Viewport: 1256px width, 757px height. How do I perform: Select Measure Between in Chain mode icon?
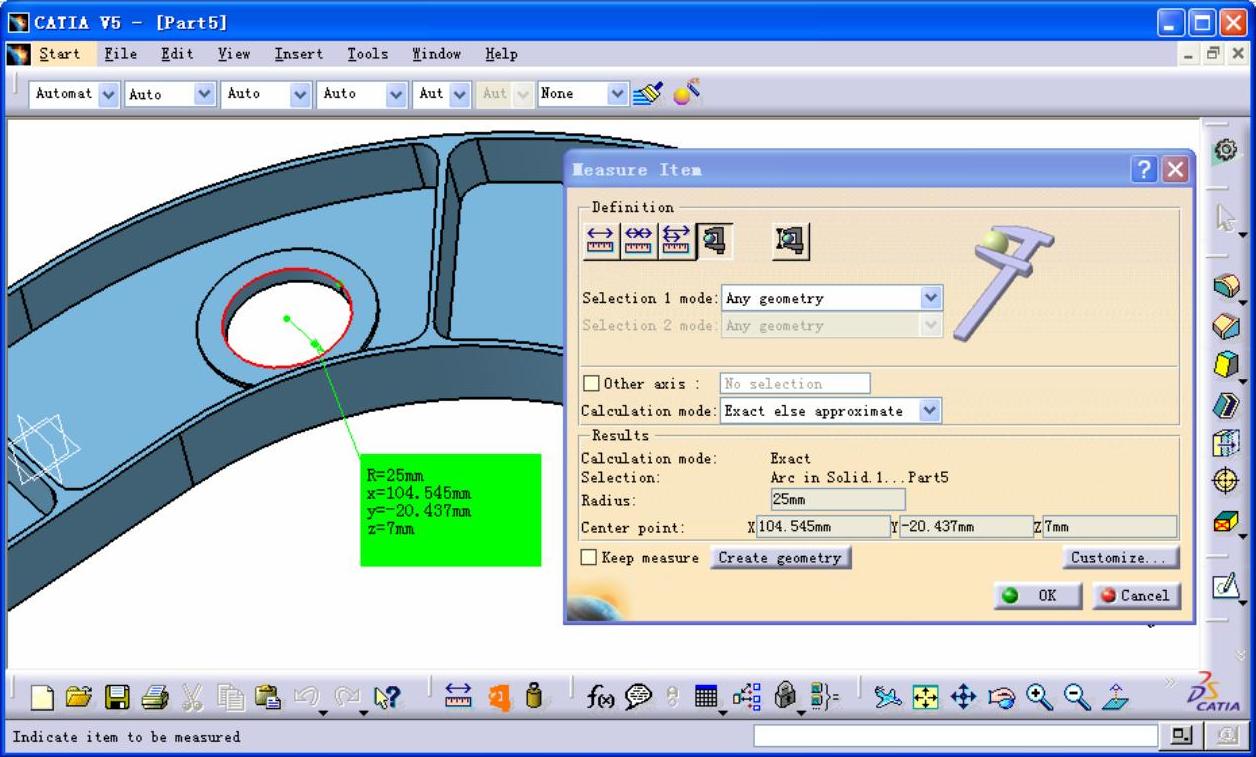tap(638, 241)
